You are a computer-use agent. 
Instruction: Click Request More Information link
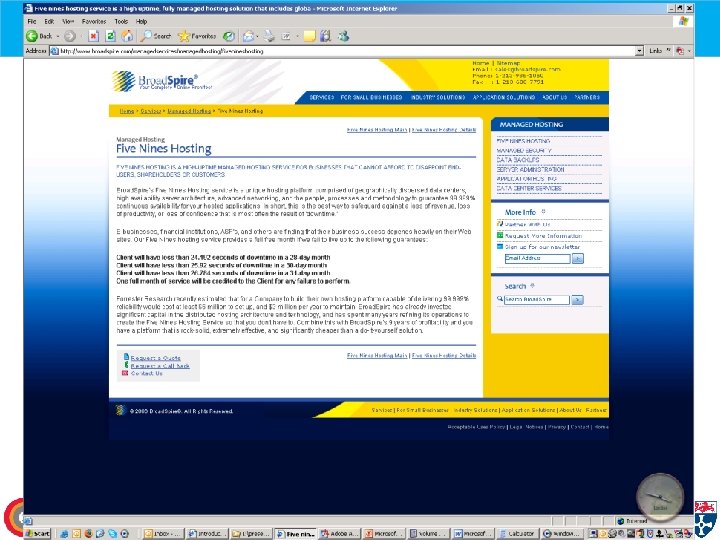(543, 236)
